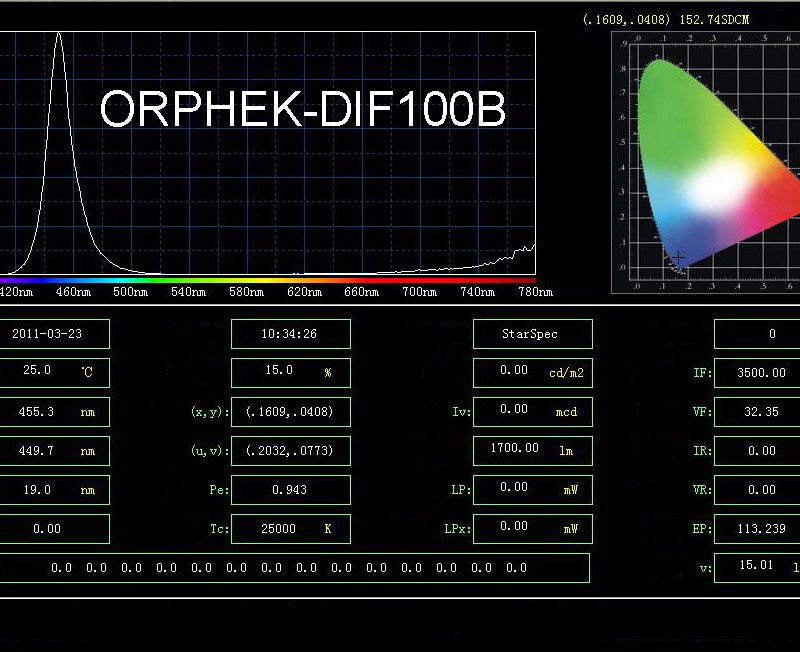Click the 1700.00 lm flux field

tap(533, 451)
